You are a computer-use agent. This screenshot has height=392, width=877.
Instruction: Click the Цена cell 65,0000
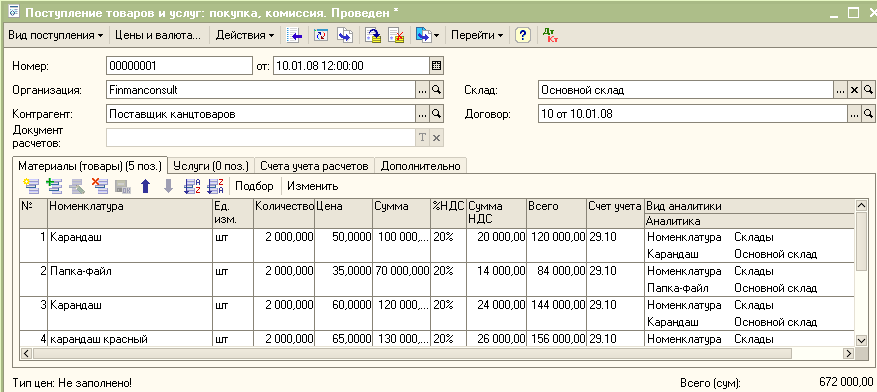(343, 339)
